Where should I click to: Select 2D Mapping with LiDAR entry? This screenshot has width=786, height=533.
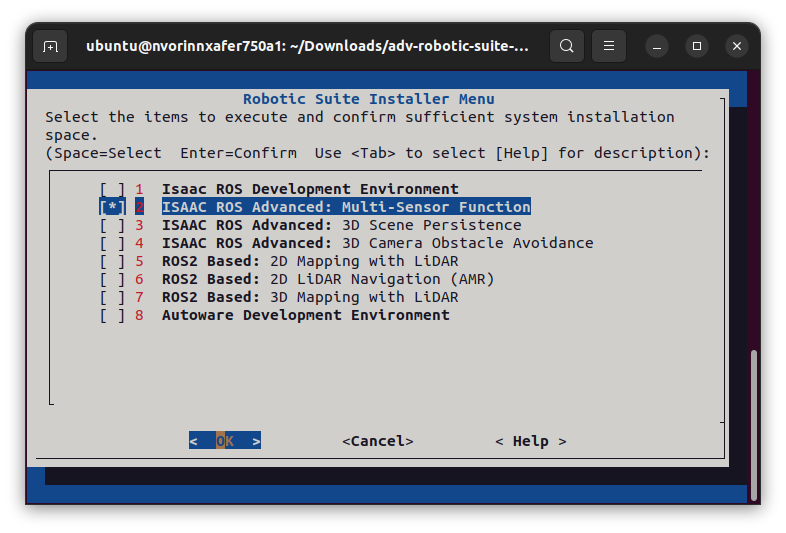(310, 261)
